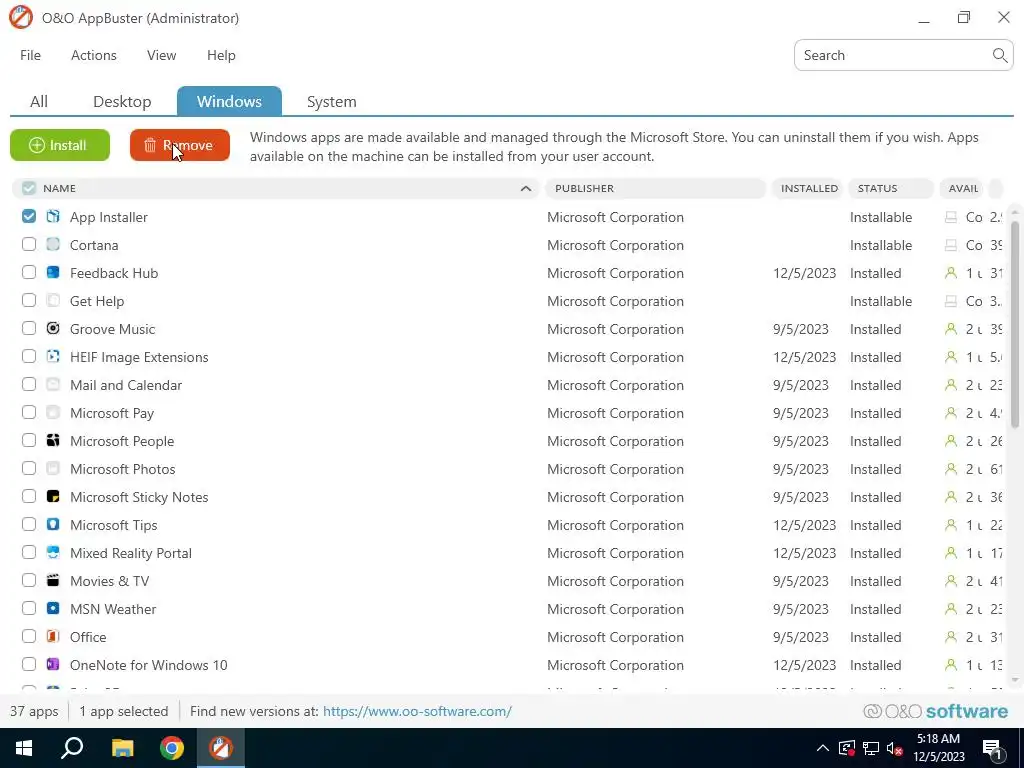Sort by INSTALLED column header
This screenshot has width=1024, height=768.
coord(808,188)
